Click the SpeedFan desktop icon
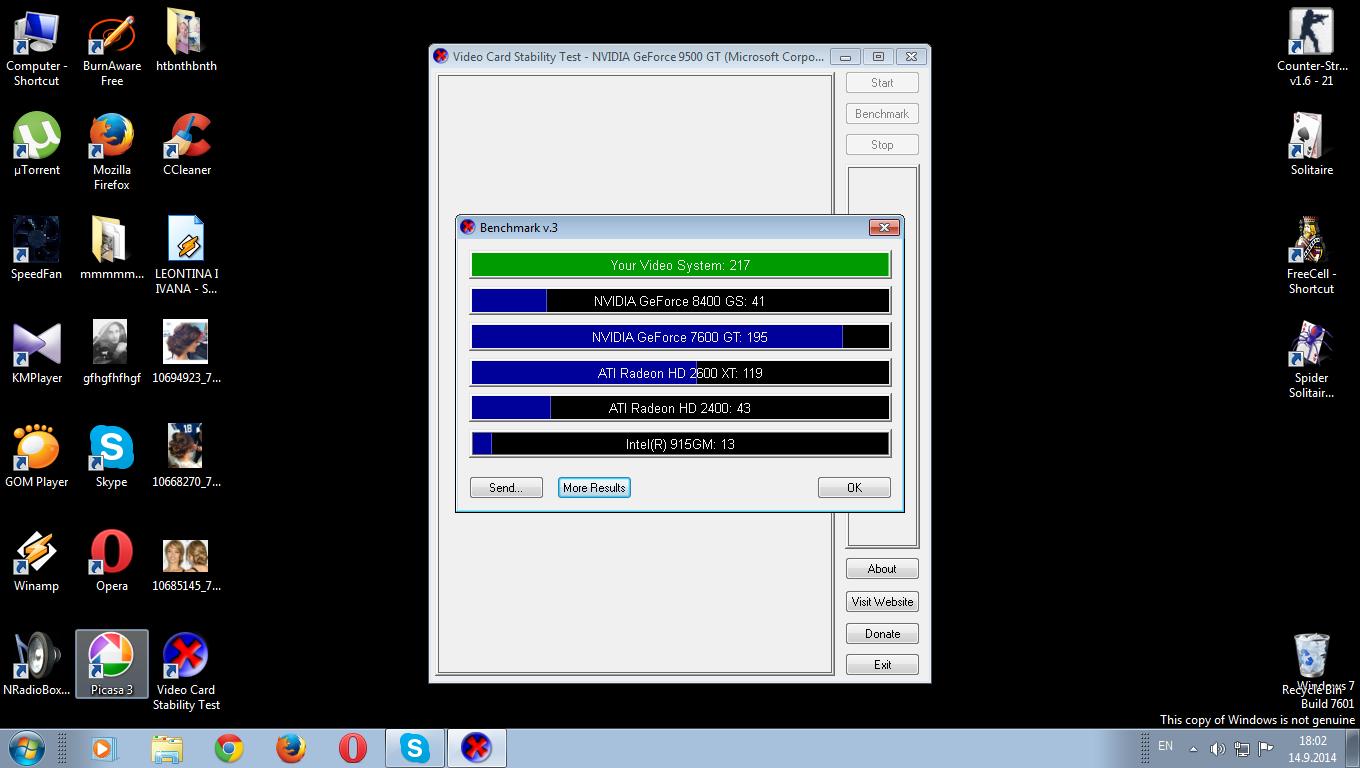Image resolution: width=1360 pixels, height=768 pixels. (37, 248)
